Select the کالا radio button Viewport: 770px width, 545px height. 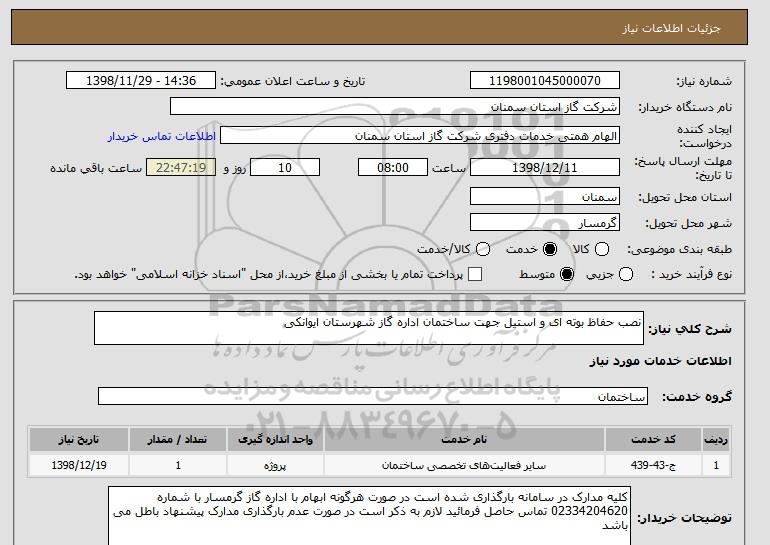(x=602, y=249)
